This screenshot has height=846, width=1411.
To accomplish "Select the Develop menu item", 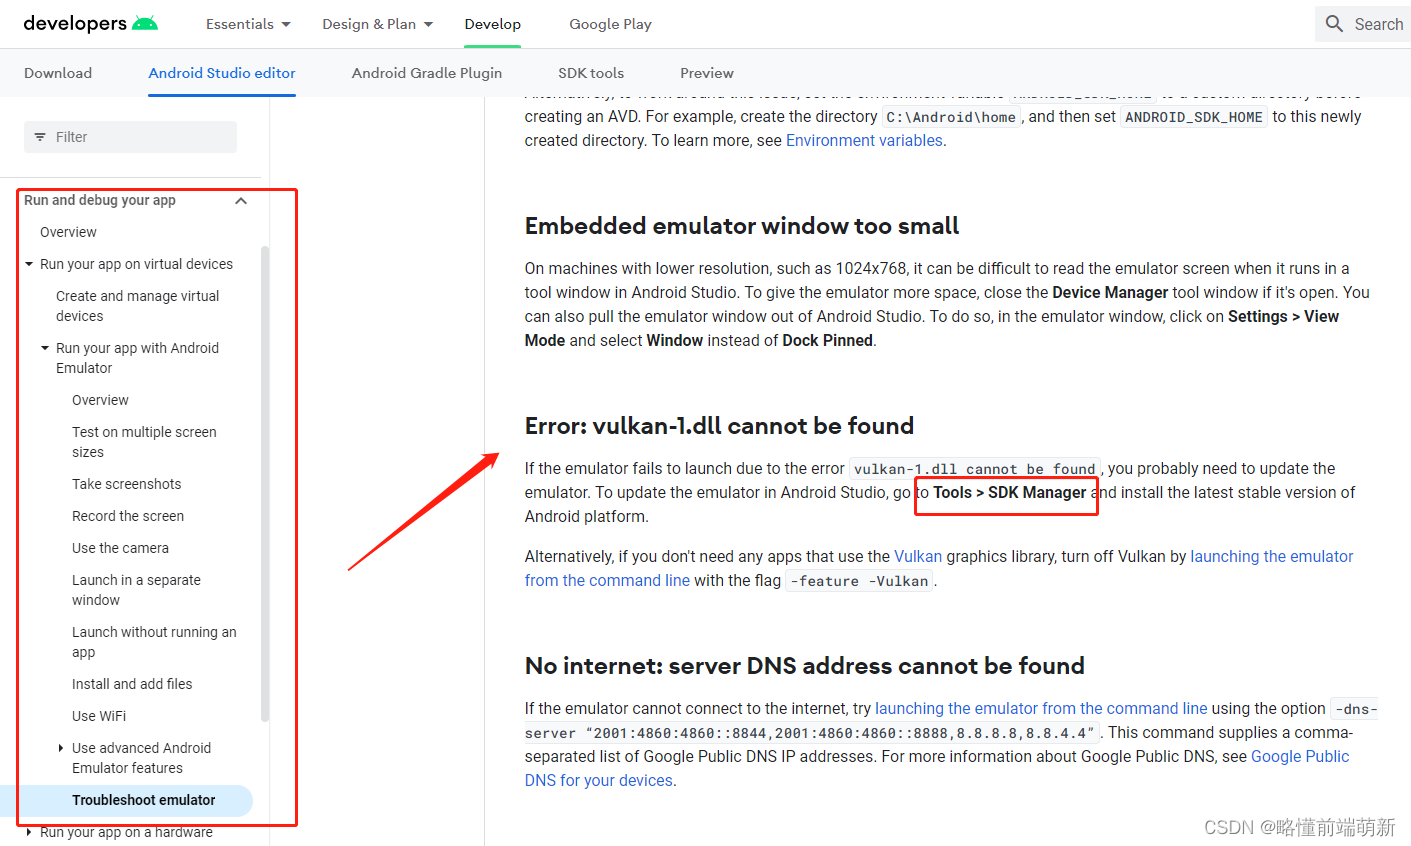I will point(492,23).
